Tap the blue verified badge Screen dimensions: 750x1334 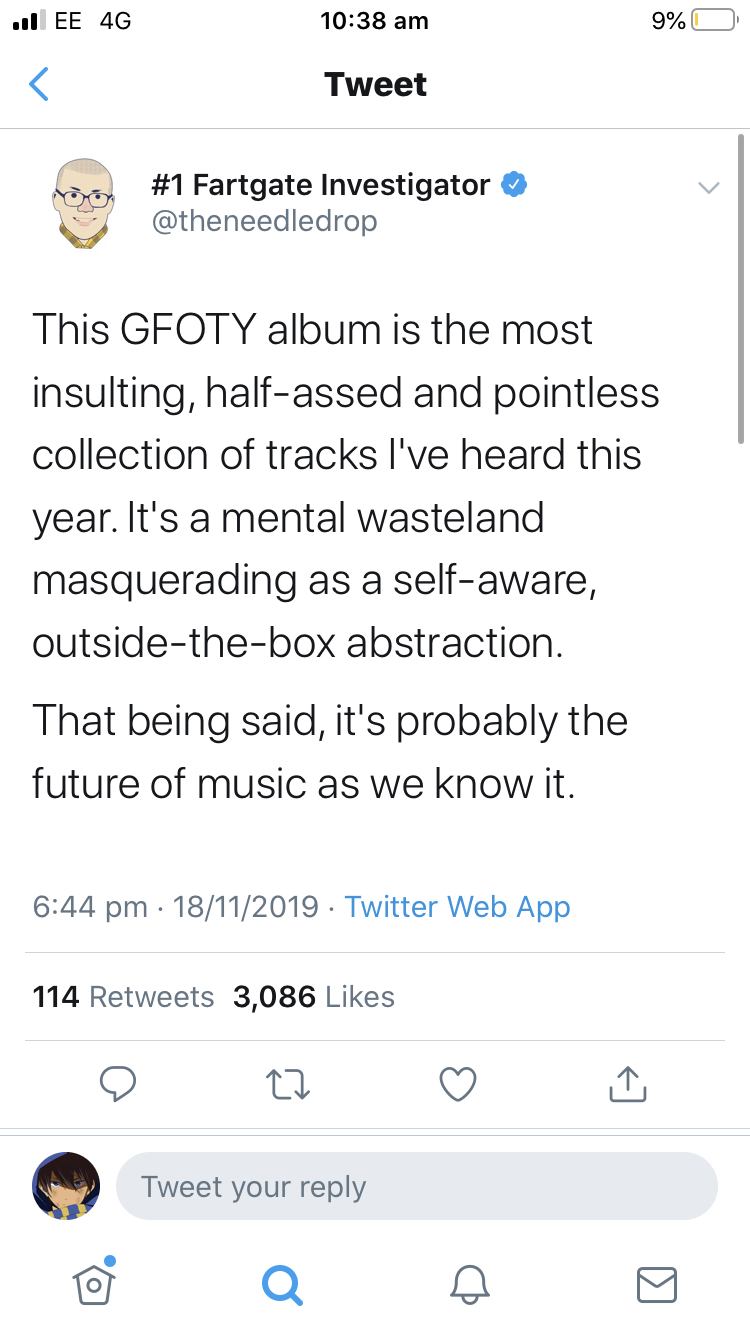(514, 185)
